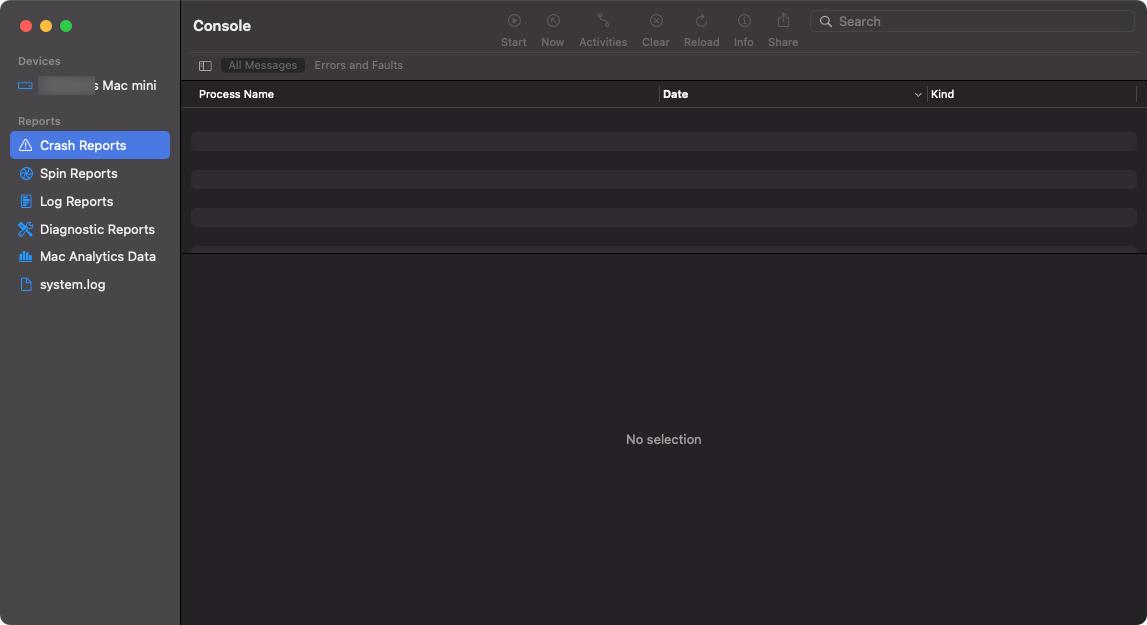Open the Activities toolbar icon
1147x625 pixels.
(603, 21)
